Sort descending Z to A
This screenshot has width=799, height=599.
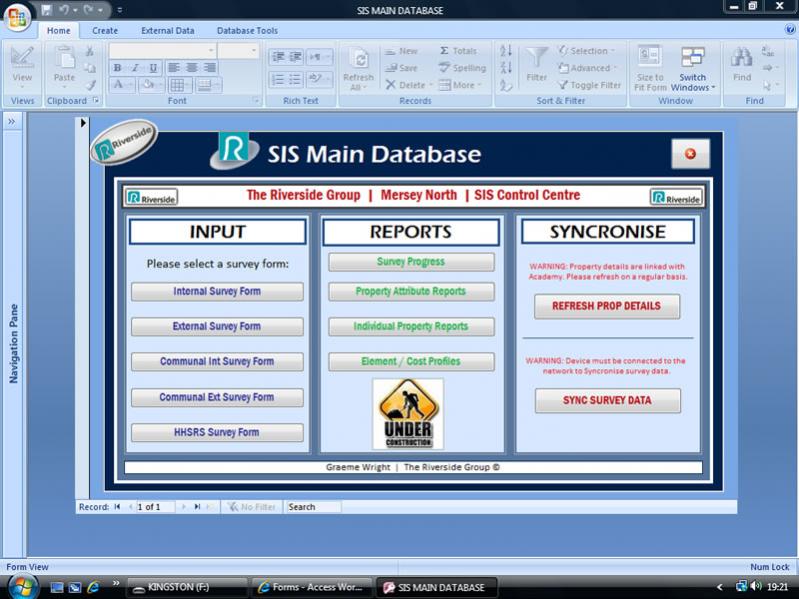coord(505,67)
